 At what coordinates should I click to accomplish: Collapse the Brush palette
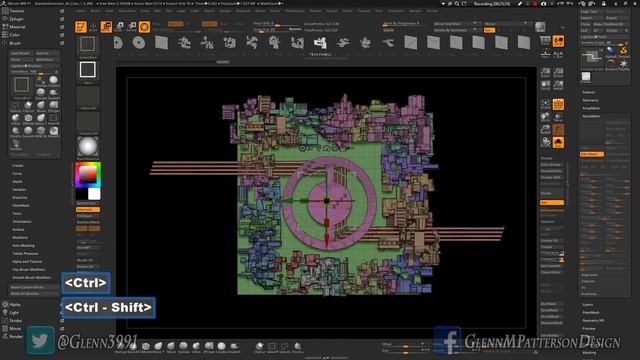click(x=15, y=43)
